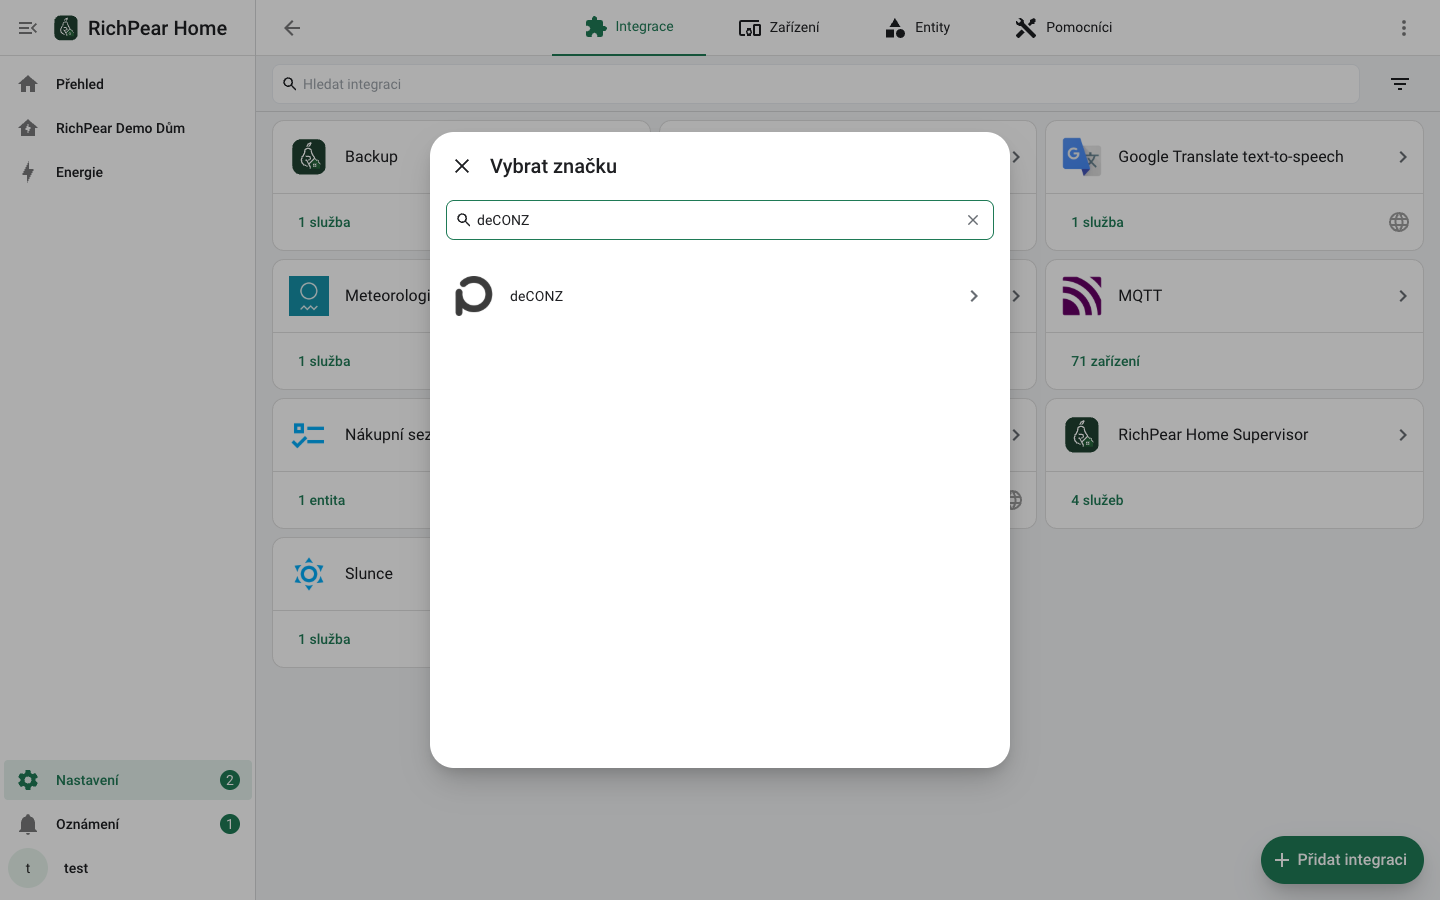Click the RichPear Demo Dům house icon

point(28,128)
